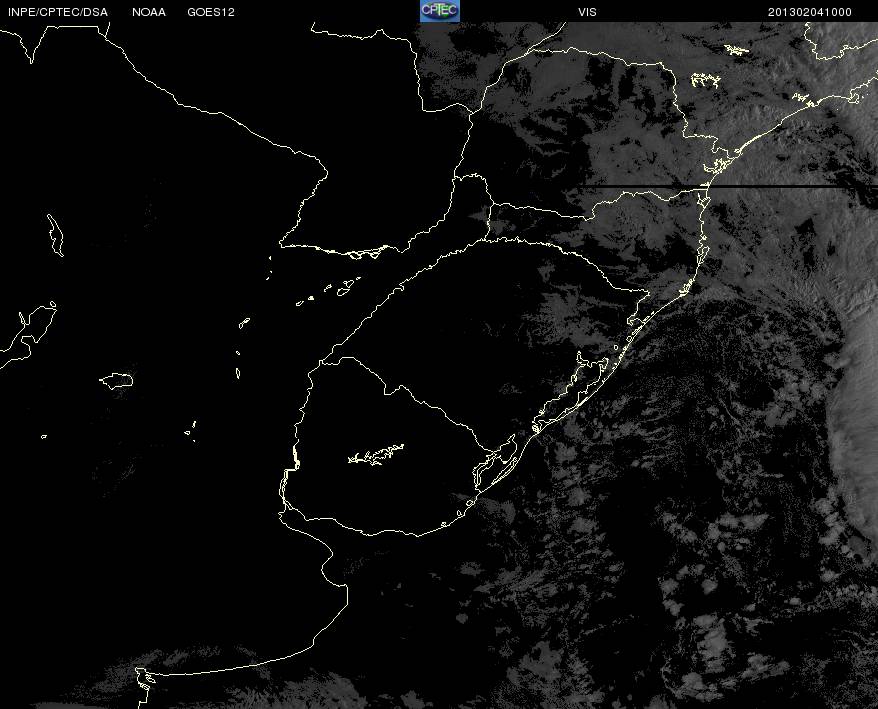
Task: Select the INPE/CPTEC/DSA header label
Action: [x=58, y=12]
